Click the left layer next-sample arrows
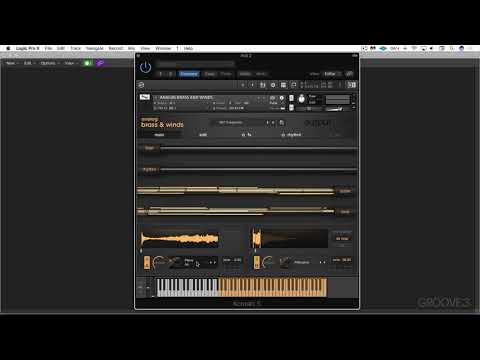Image resolution: width=480 pixels, height=360 pixels. click(x=212, y=262)
